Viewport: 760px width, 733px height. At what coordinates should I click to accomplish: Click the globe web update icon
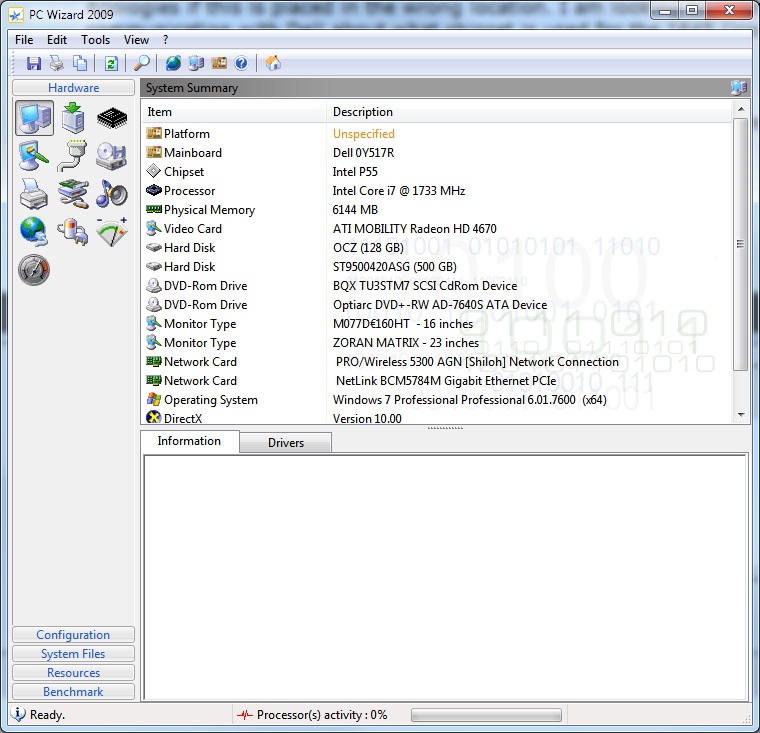click(173, 63)
